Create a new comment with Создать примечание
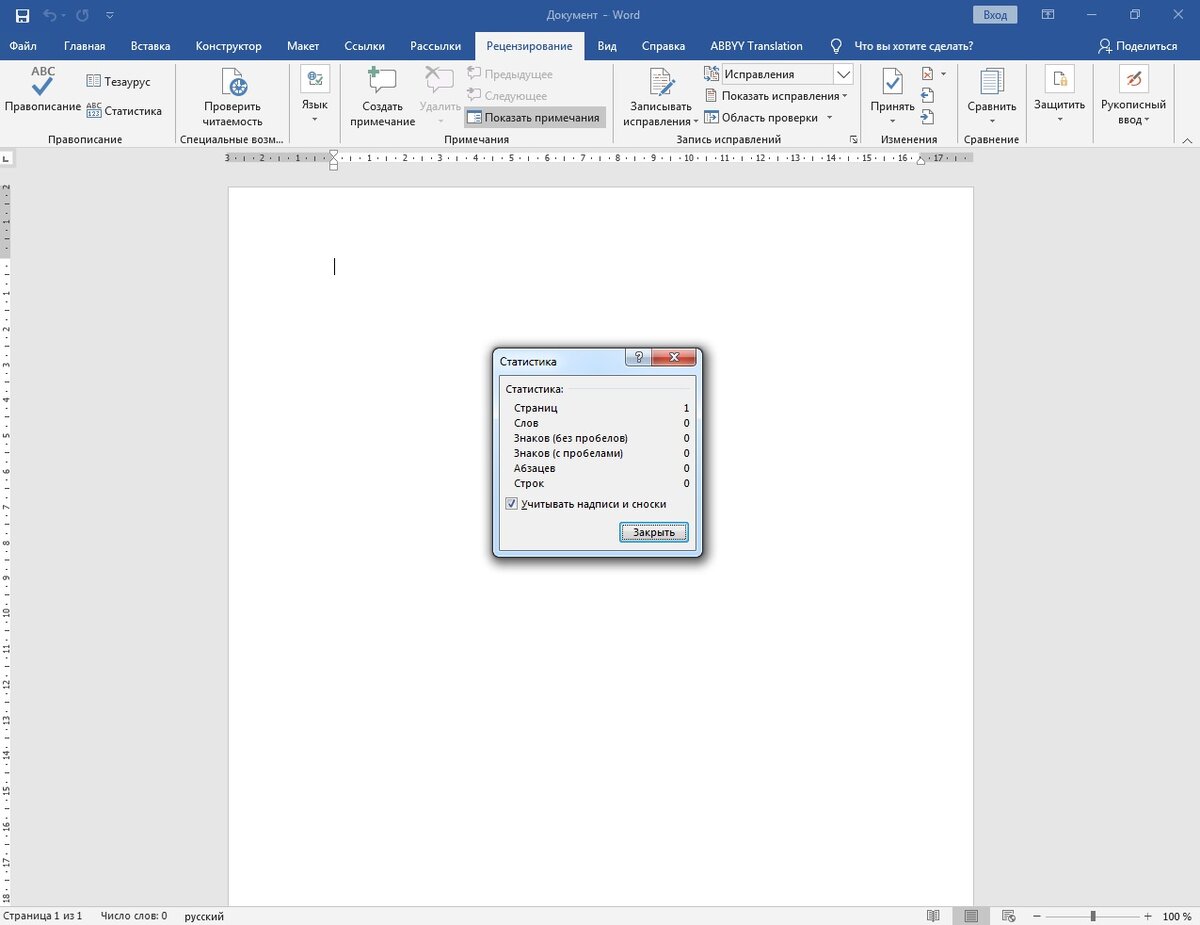1200x925 pixels. point(383,97)
